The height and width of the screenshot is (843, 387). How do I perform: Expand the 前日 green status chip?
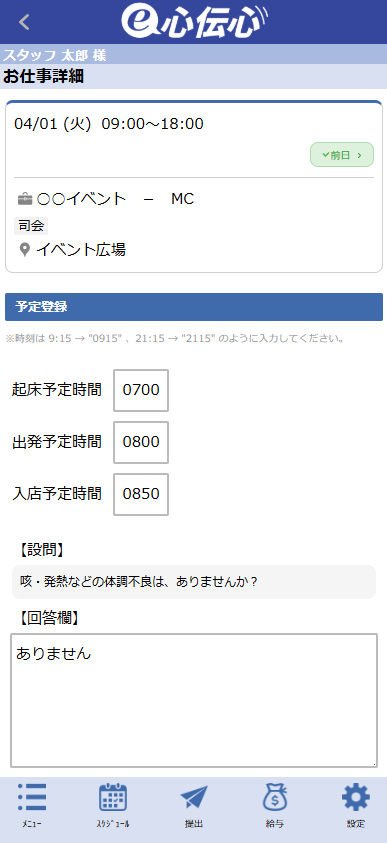point(342,155)
